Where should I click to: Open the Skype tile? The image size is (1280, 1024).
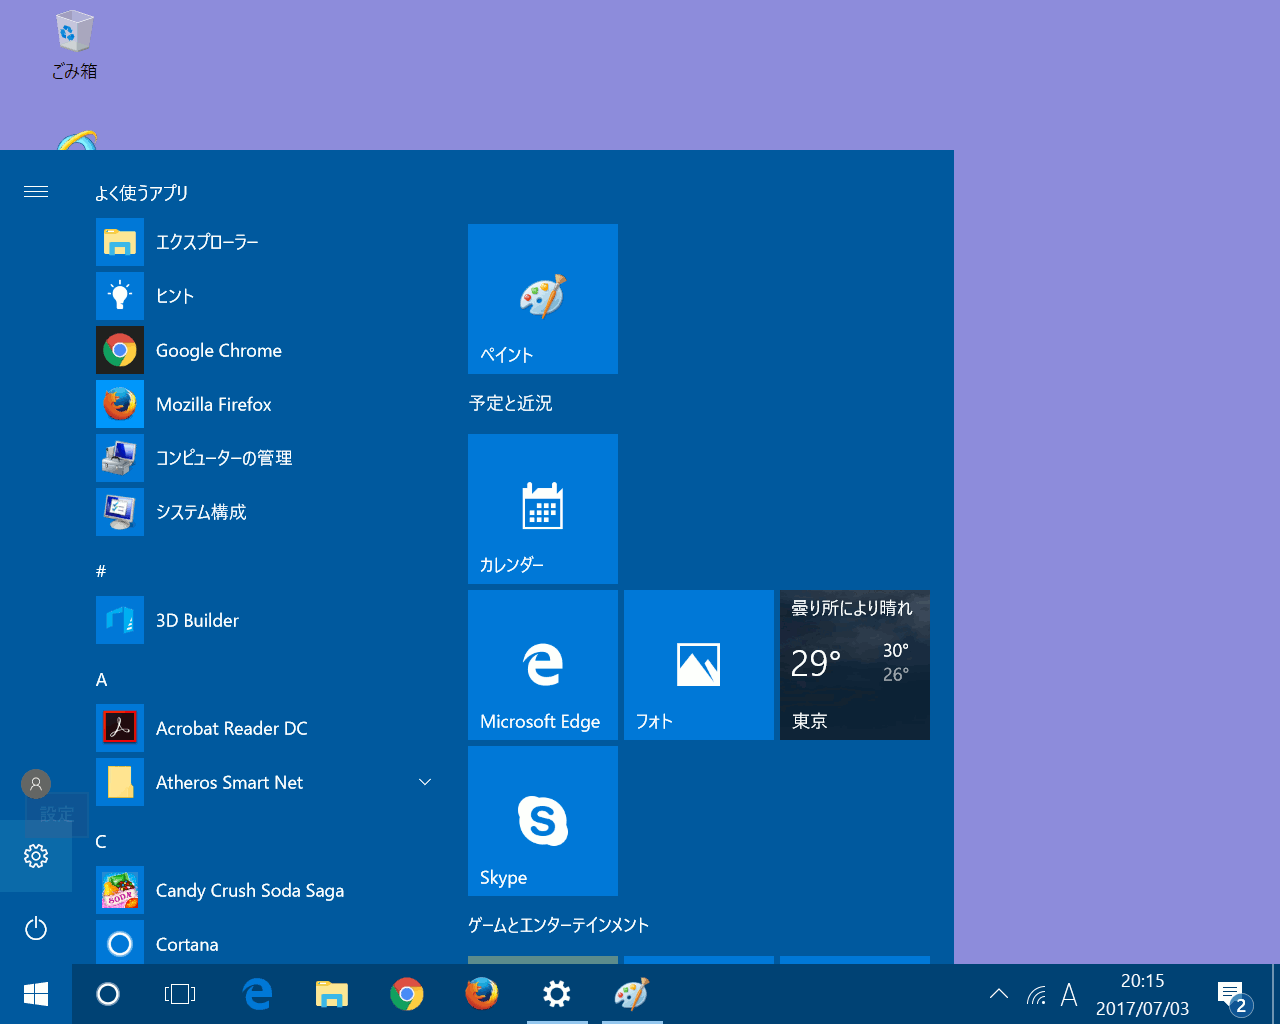[x=543, y=821]
